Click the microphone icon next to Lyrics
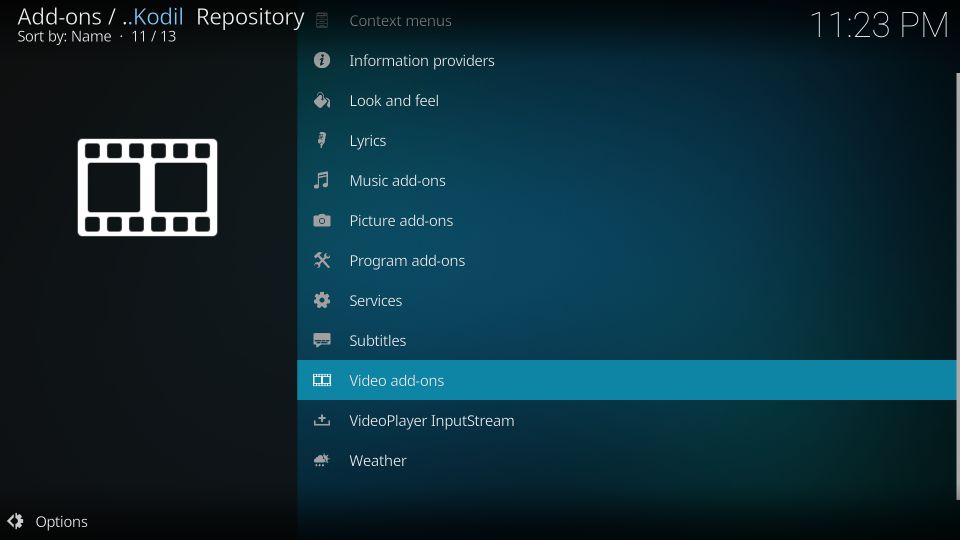The image size is (960, 540). click(321, 140)
